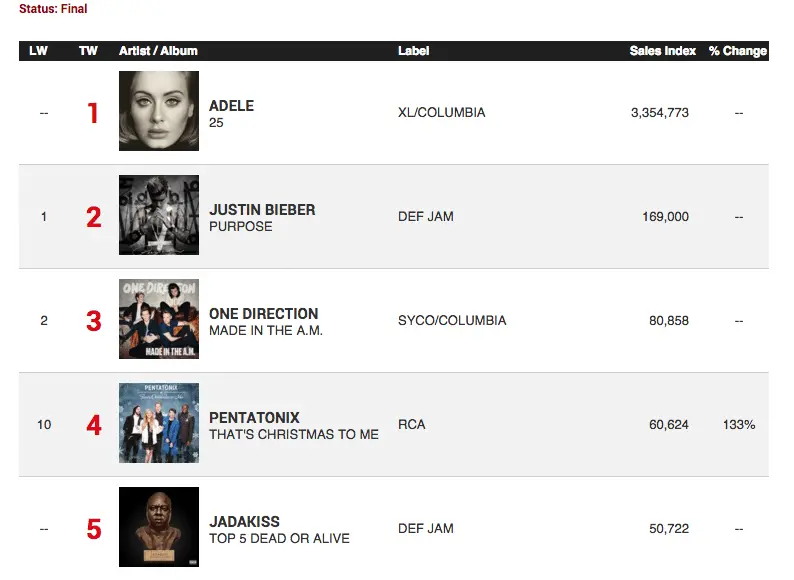The width and height of the screenshot is (794, 580).
Task: Select ONE DIRECTION artist name
Action: (x=263, y=313)
